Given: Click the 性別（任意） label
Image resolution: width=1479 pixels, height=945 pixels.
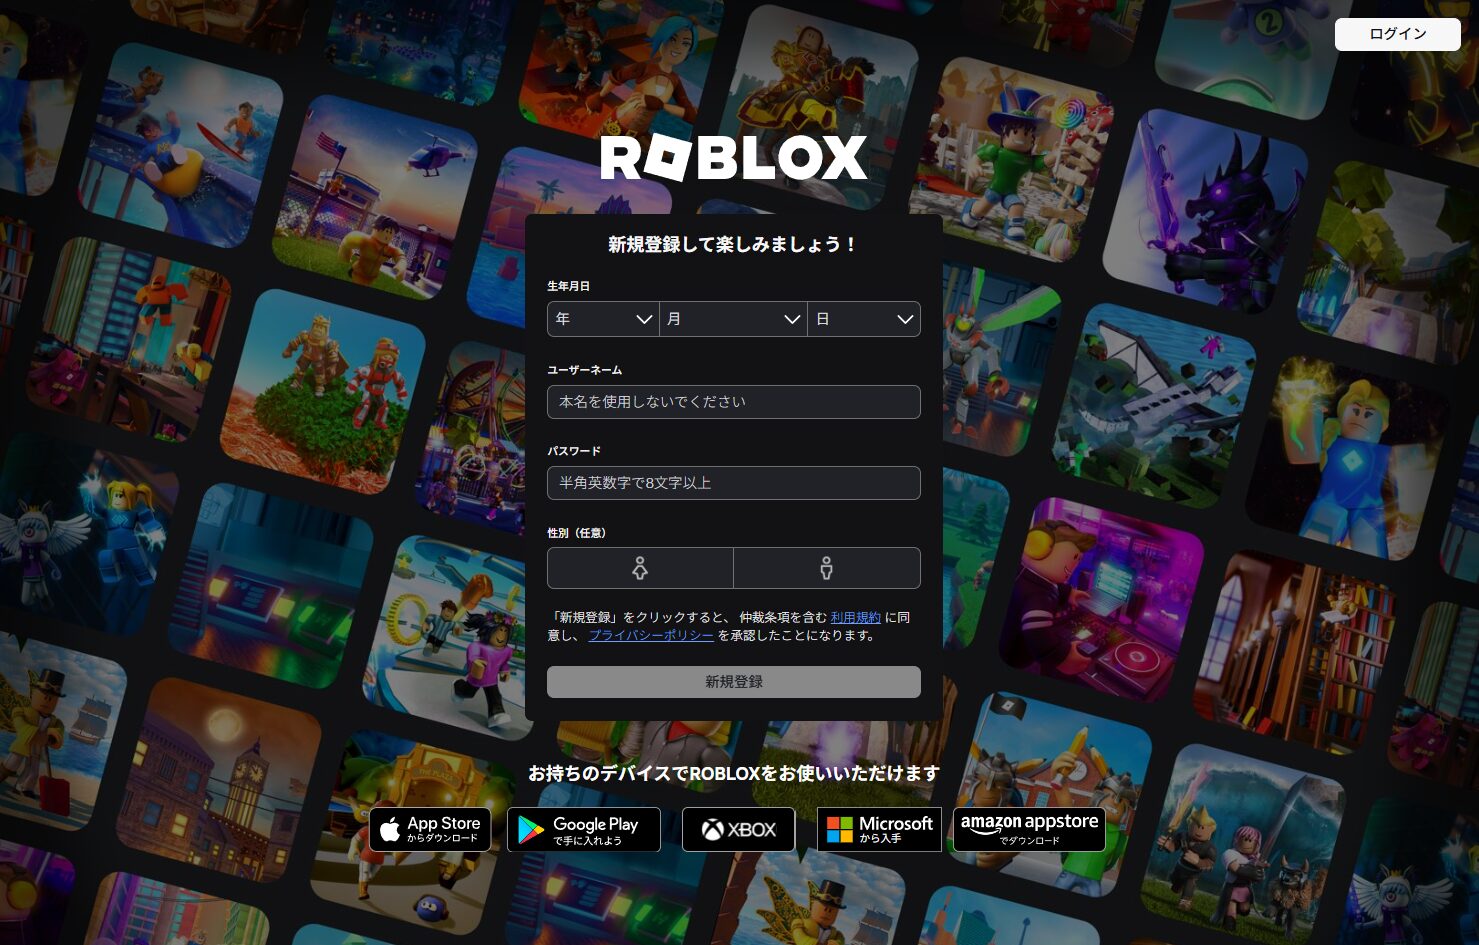Looking at the screenshot, I should [577, 533].
